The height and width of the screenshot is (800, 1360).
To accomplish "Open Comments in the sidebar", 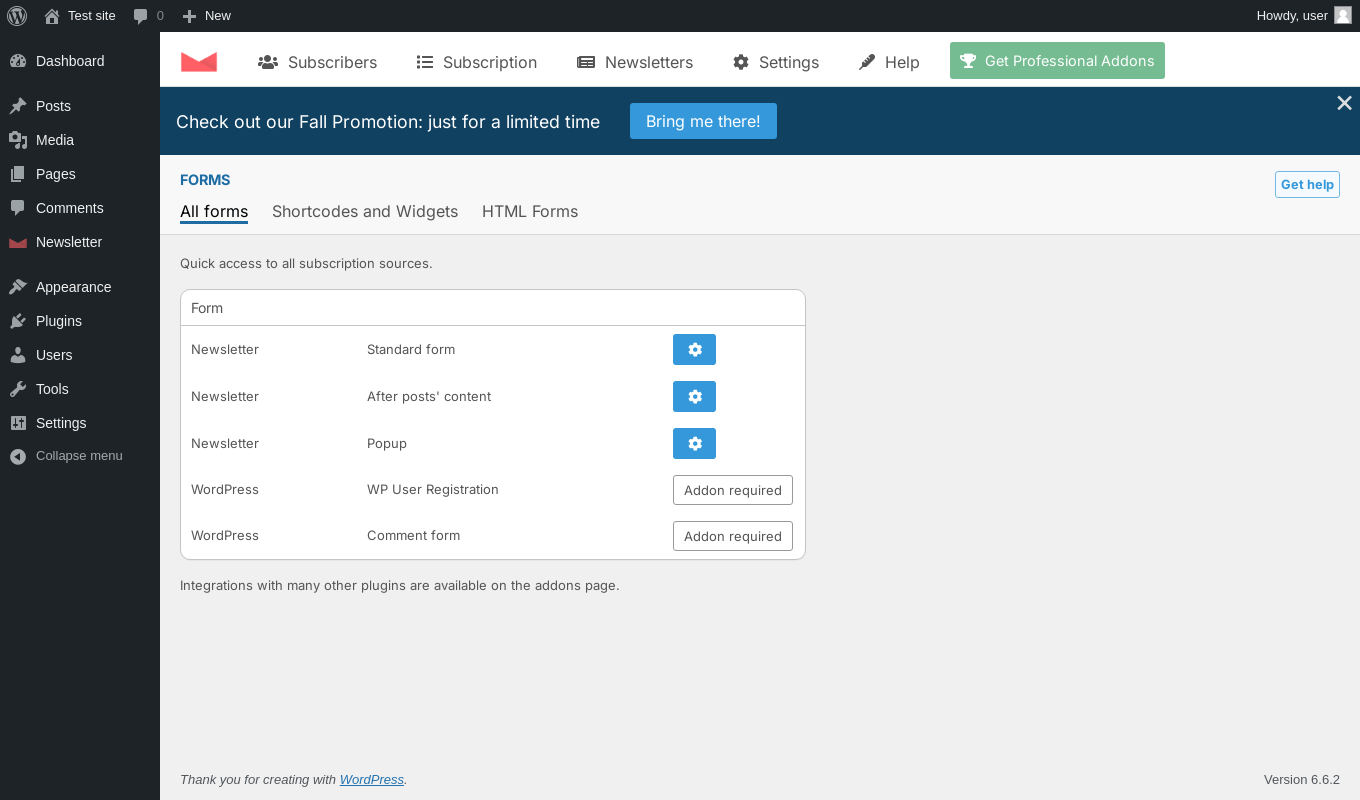I will pos(80,208).
